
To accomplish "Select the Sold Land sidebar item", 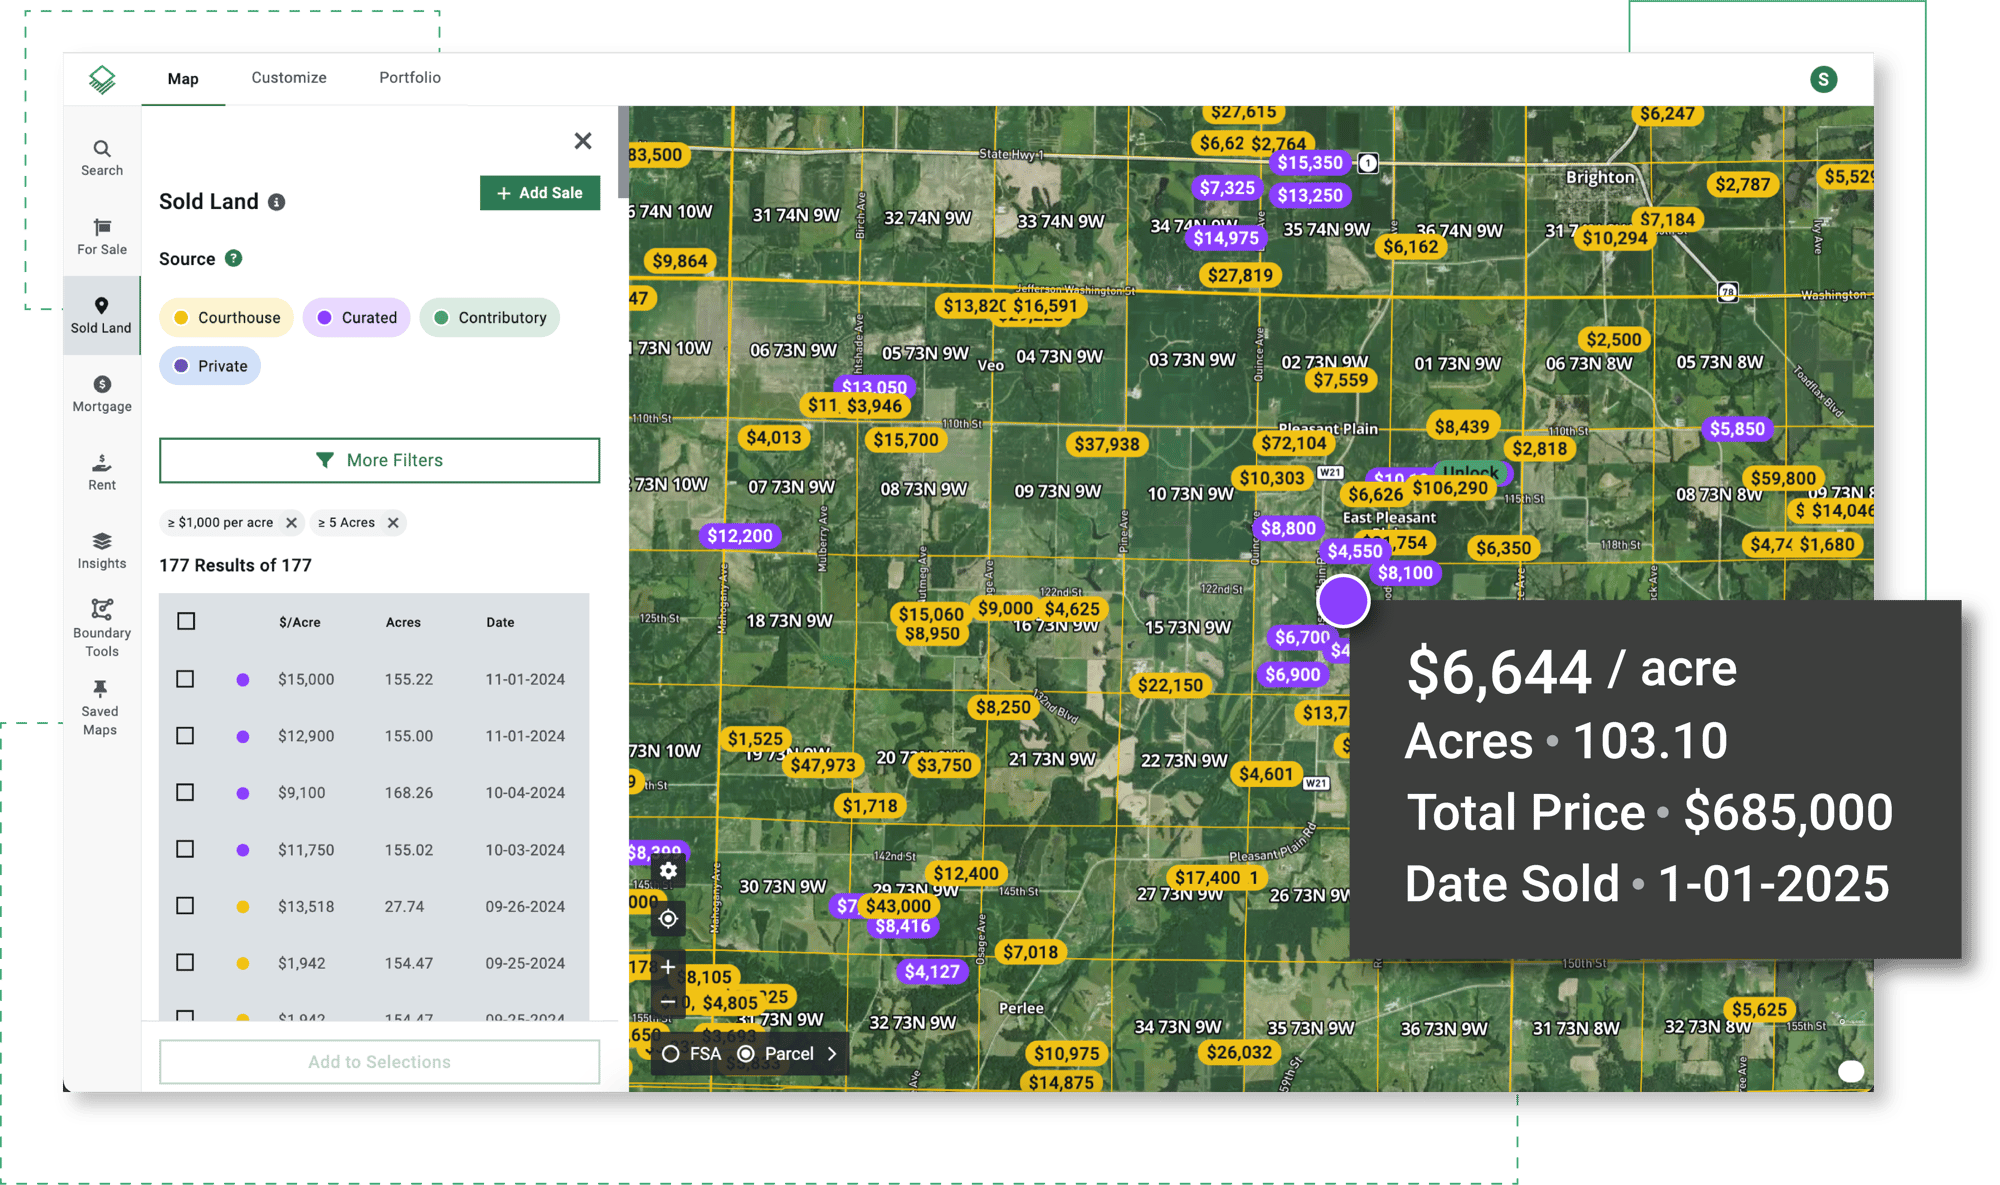I will coord(101,315).
